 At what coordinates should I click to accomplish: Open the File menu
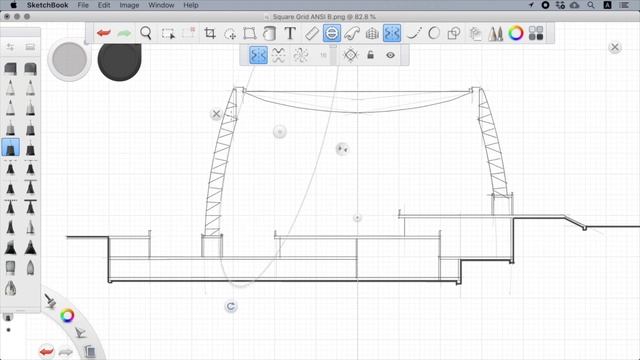pos(83,5)
